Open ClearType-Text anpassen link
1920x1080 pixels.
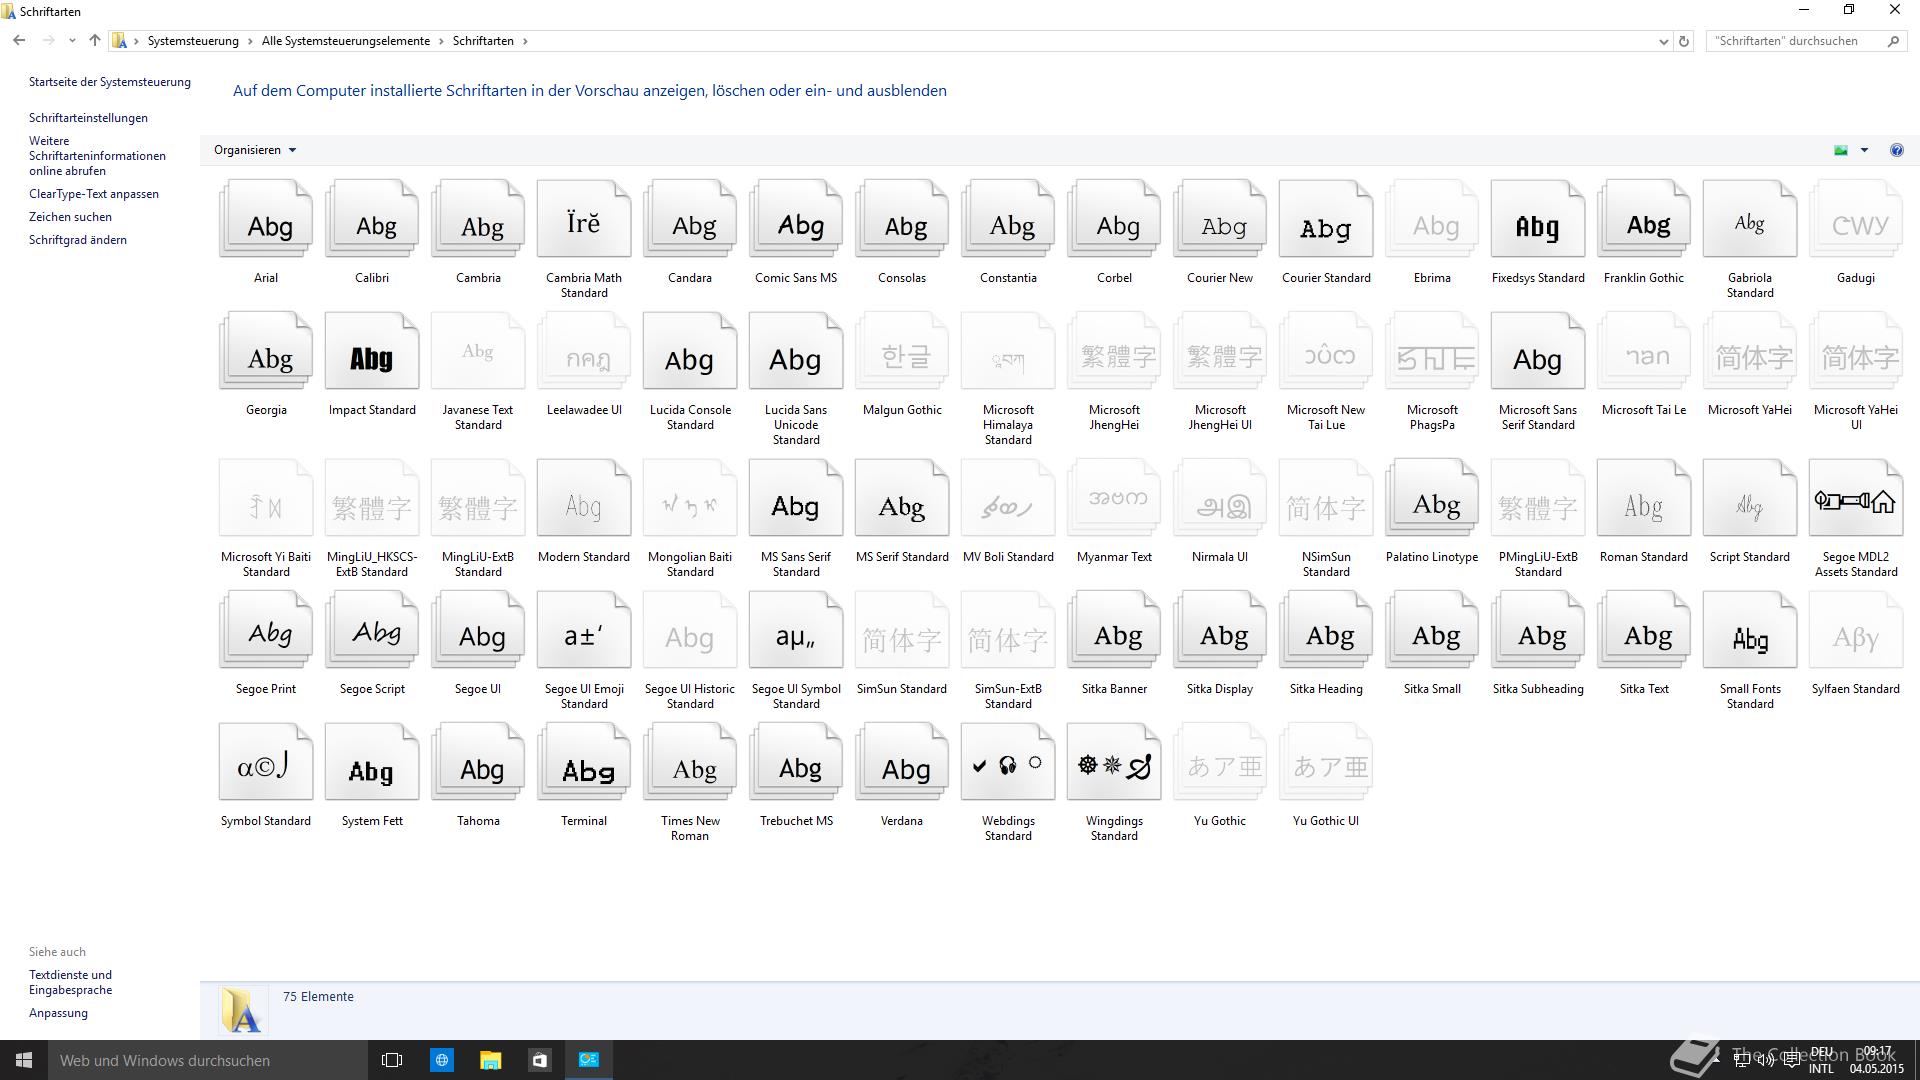click(94, 194)
